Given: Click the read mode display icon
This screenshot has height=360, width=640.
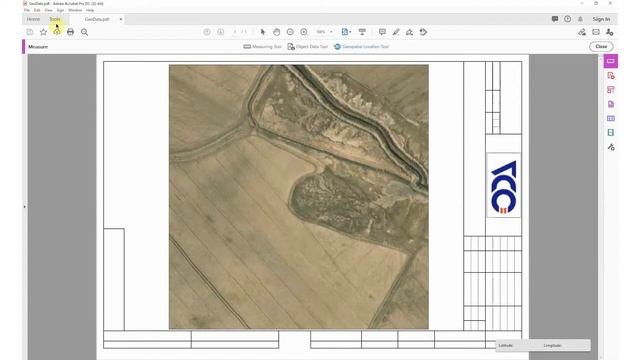Looking at the screenshot, I should pyautogui.click(x=362, y=32).
